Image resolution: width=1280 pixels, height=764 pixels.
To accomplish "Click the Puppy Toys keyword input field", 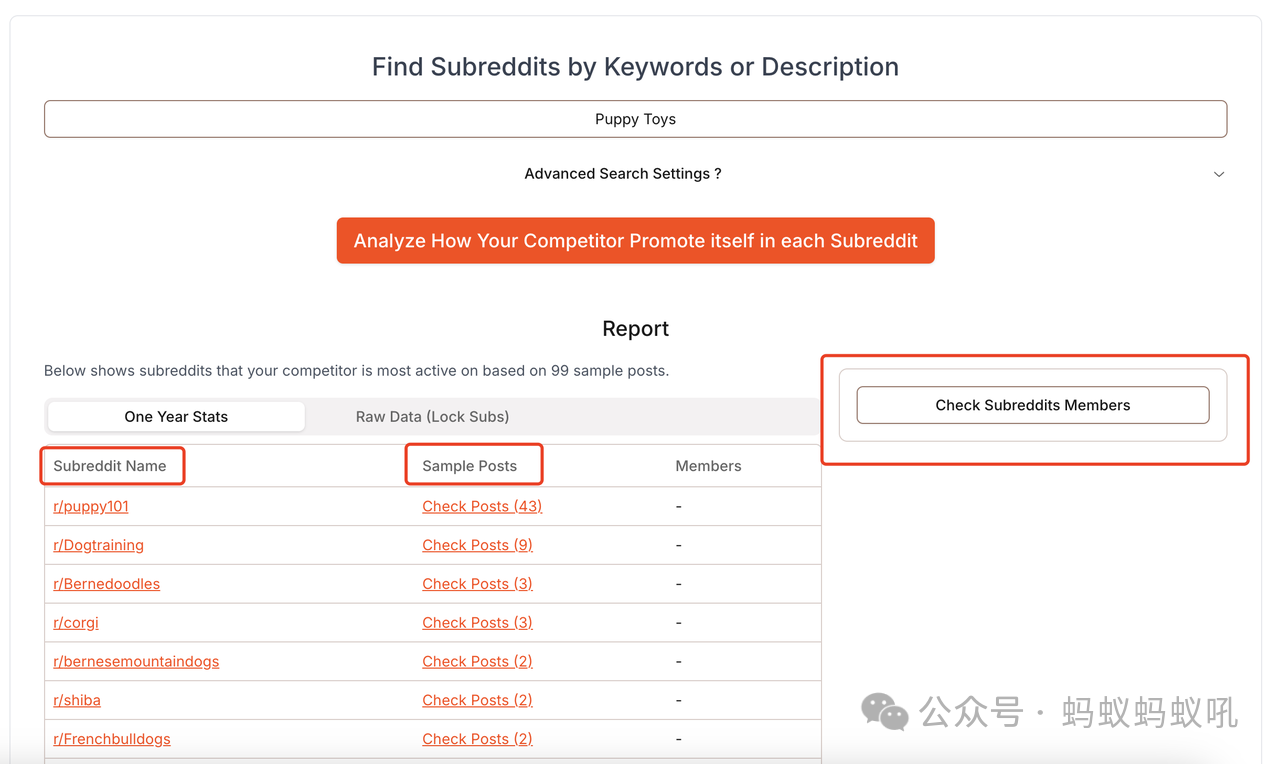I will point(635,119).
